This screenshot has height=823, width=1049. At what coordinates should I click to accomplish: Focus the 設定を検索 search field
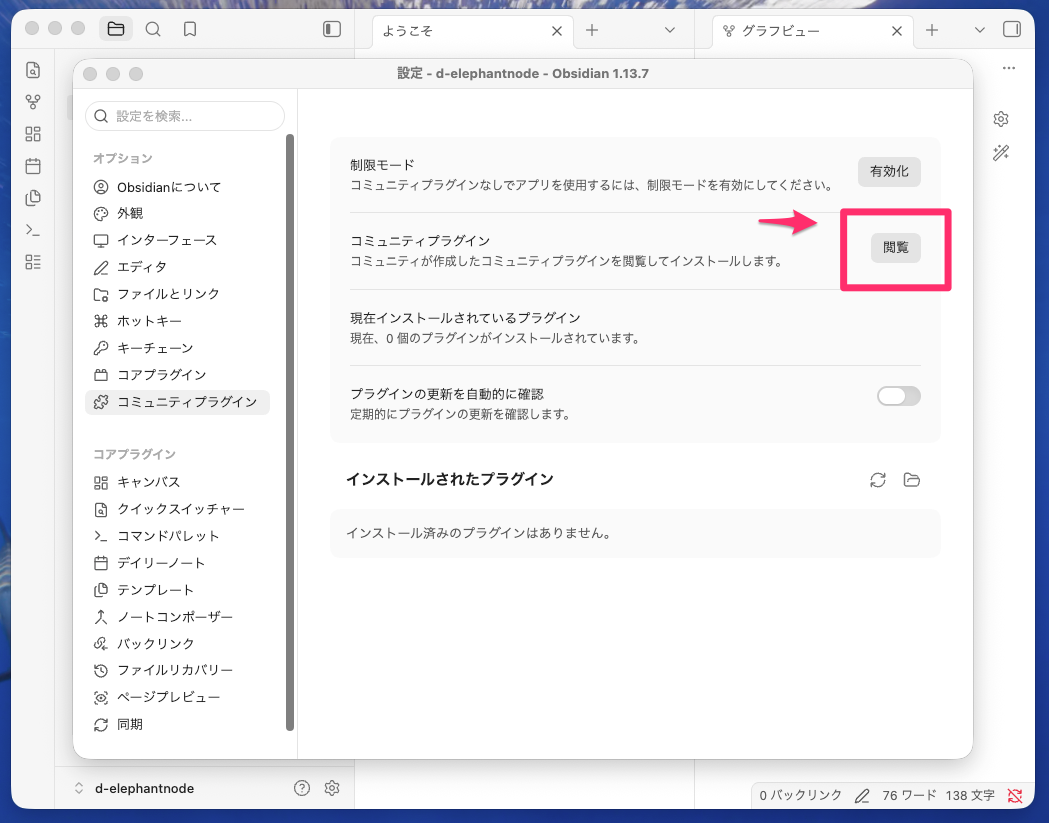coord(185,116)
